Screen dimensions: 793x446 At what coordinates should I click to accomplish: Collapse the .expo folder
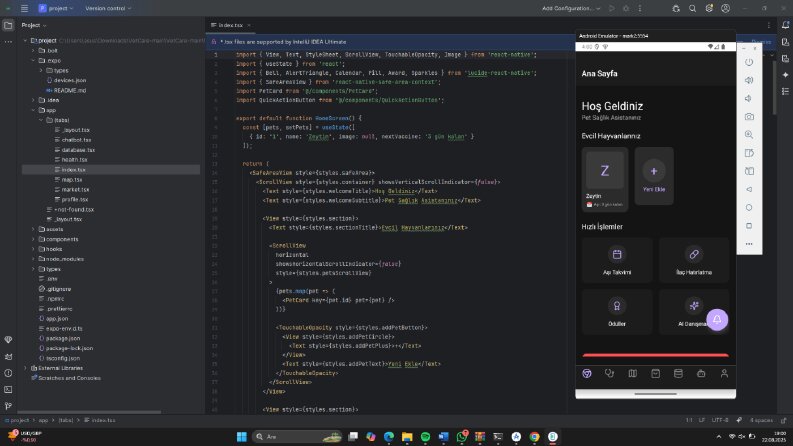[33, 61]
